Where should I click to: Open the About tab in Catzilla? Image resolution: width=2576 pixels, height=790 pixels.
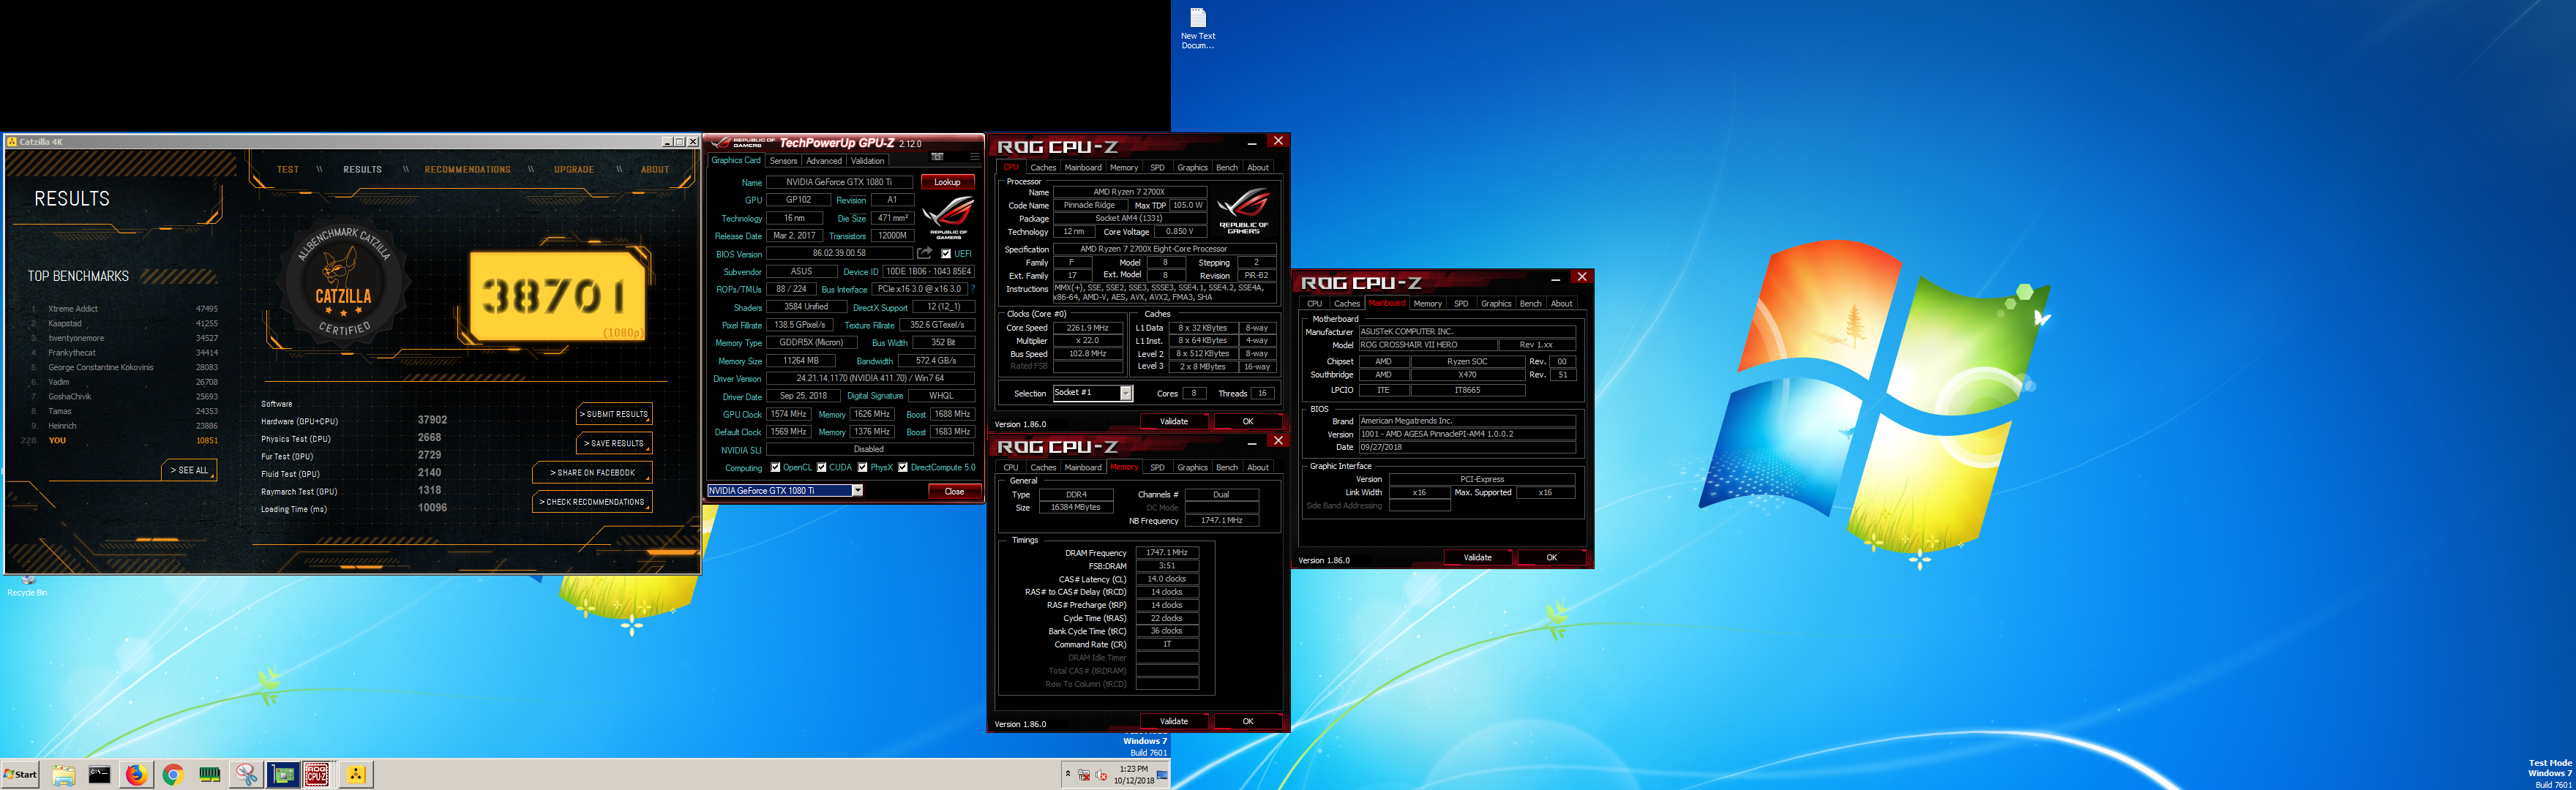coord(655,170)
